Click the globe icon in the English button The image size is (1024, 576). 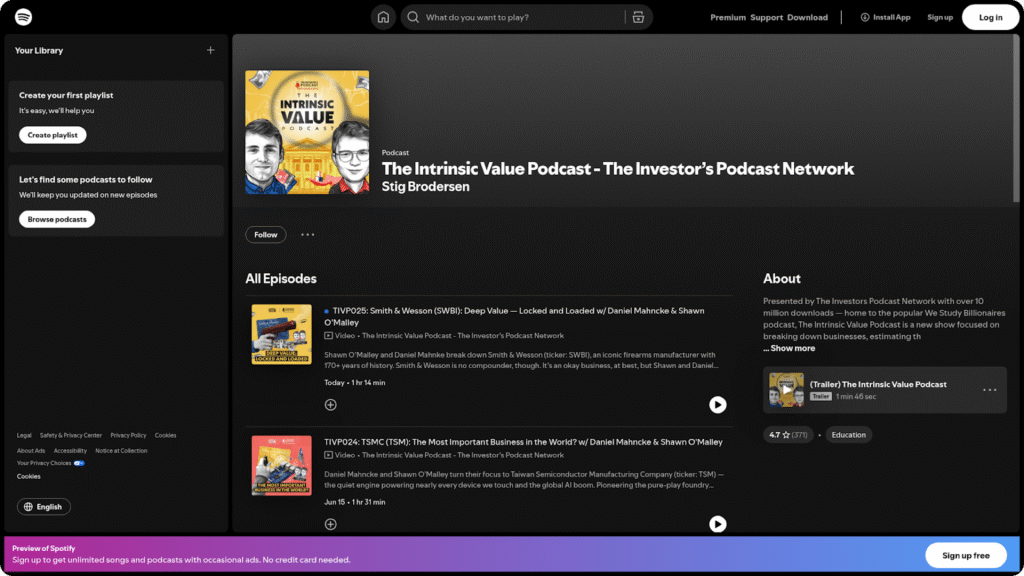pyautogui.click(x=28, y=507)
